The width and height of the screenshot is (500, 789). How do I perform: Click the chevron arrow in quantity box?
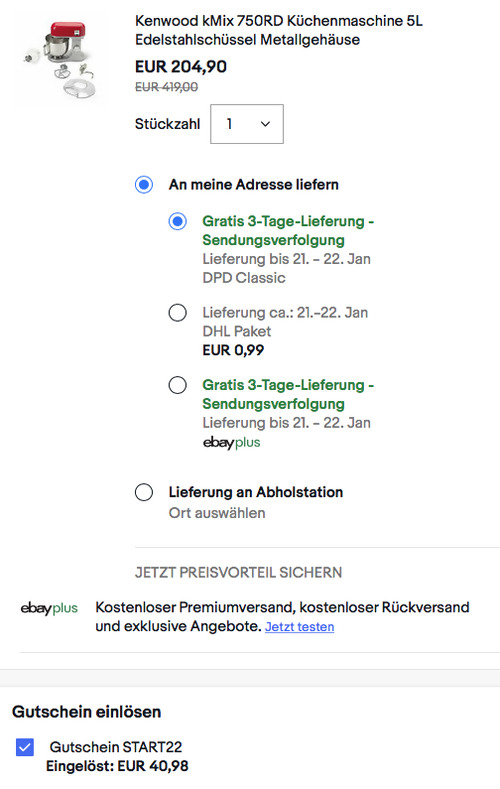coord(265,124)
